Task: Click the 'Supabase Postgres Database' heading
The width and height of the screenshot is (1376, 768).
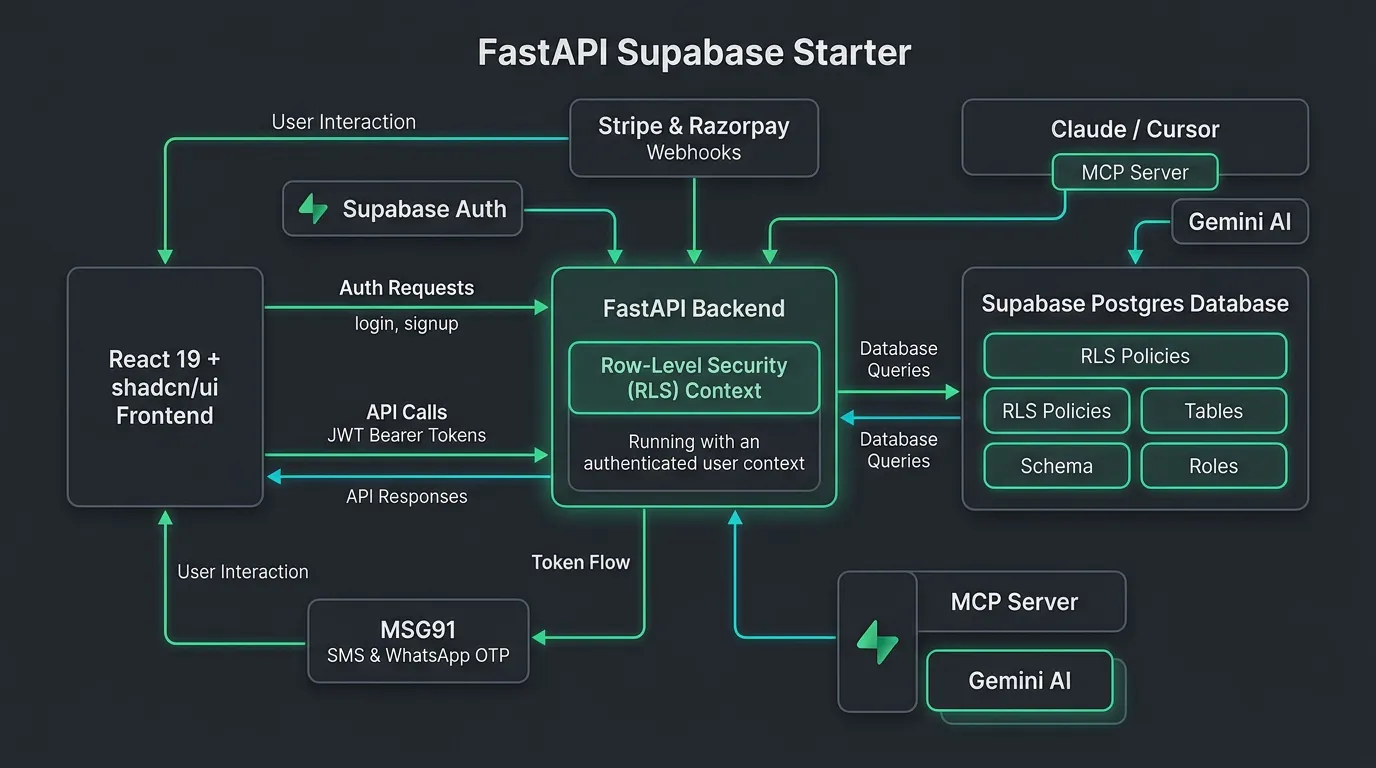Action: (x=1135, y=304)
